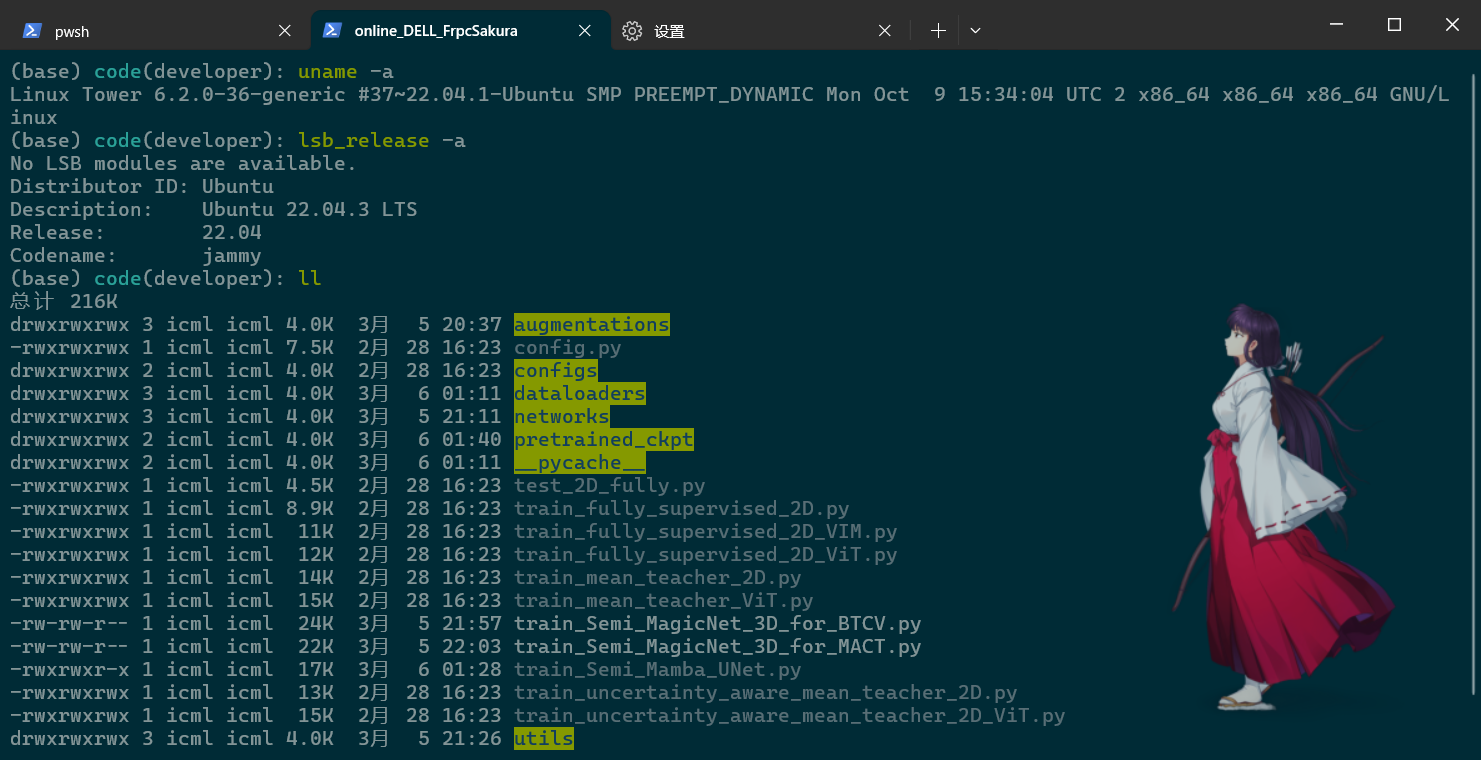Click the config.py filename in the listing
Viewport: 1481px width, 760px height.
[567, 347]
